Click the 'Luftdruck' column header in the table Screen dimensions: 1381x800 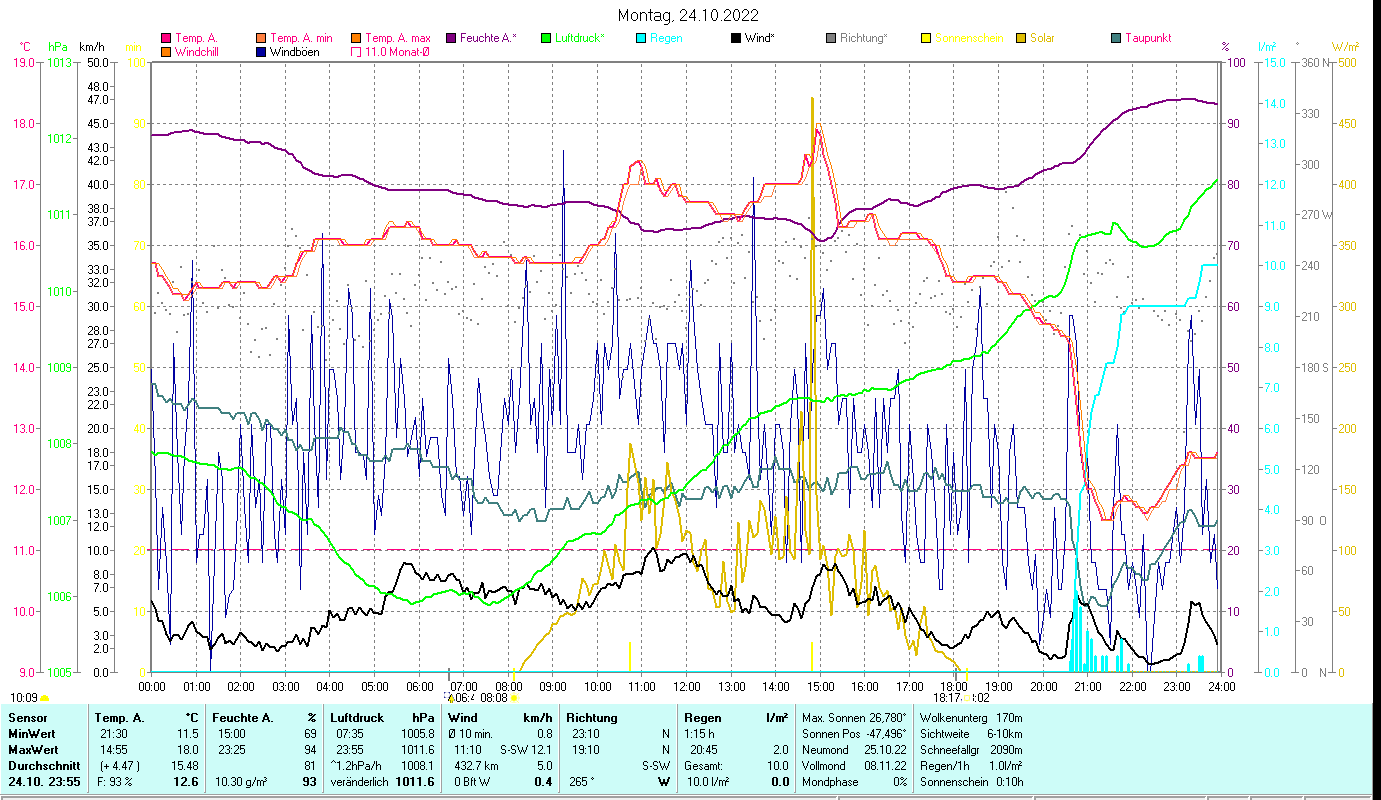pos(358,718)
